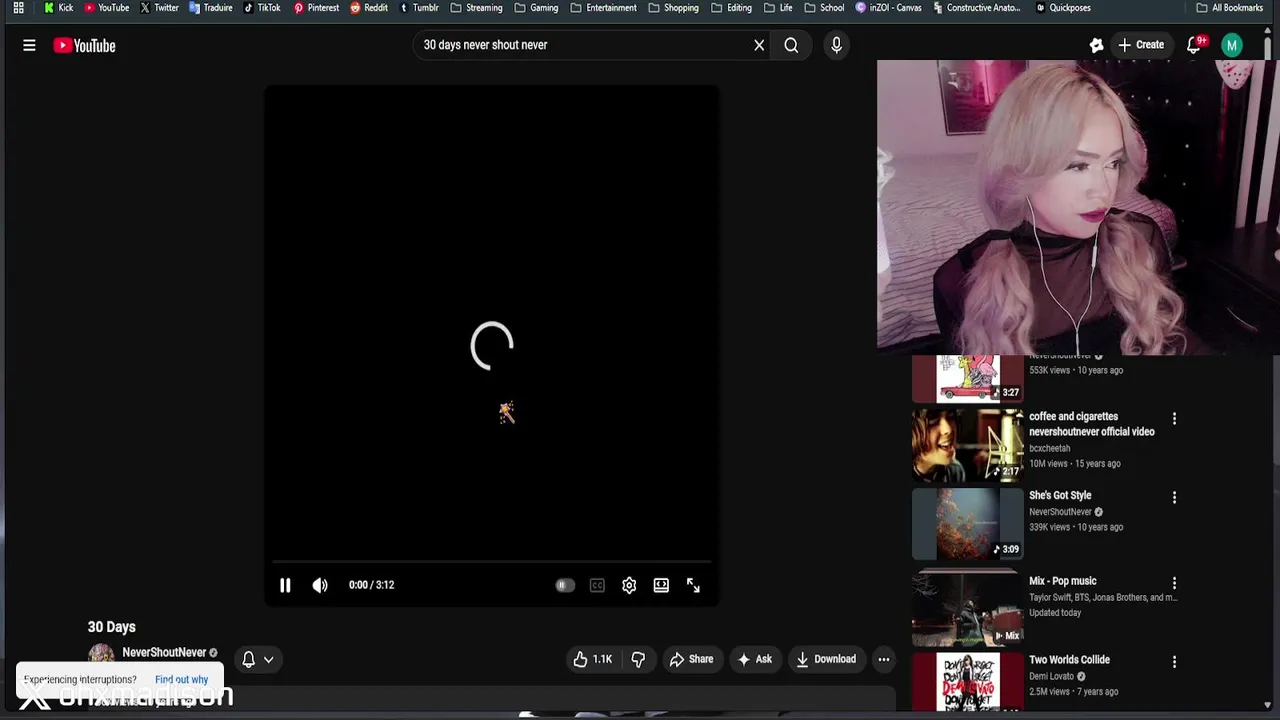Open Two Worlds Collide video title

(1069, 660)
